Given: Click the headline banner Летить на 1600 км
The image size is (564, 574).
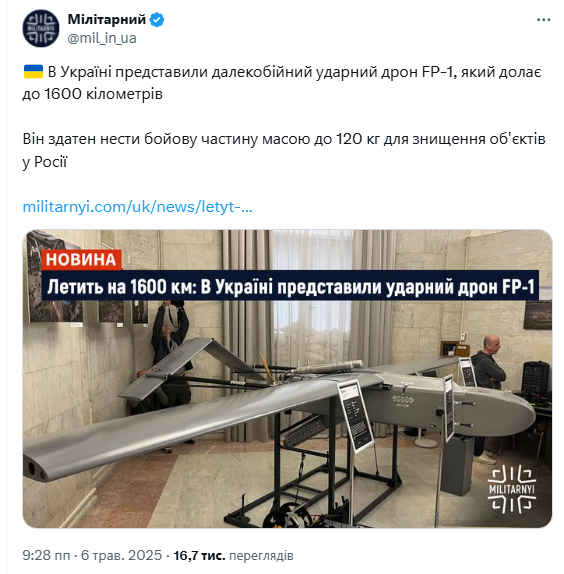Looking at the screenshot, I should click(x=290, y=286).
